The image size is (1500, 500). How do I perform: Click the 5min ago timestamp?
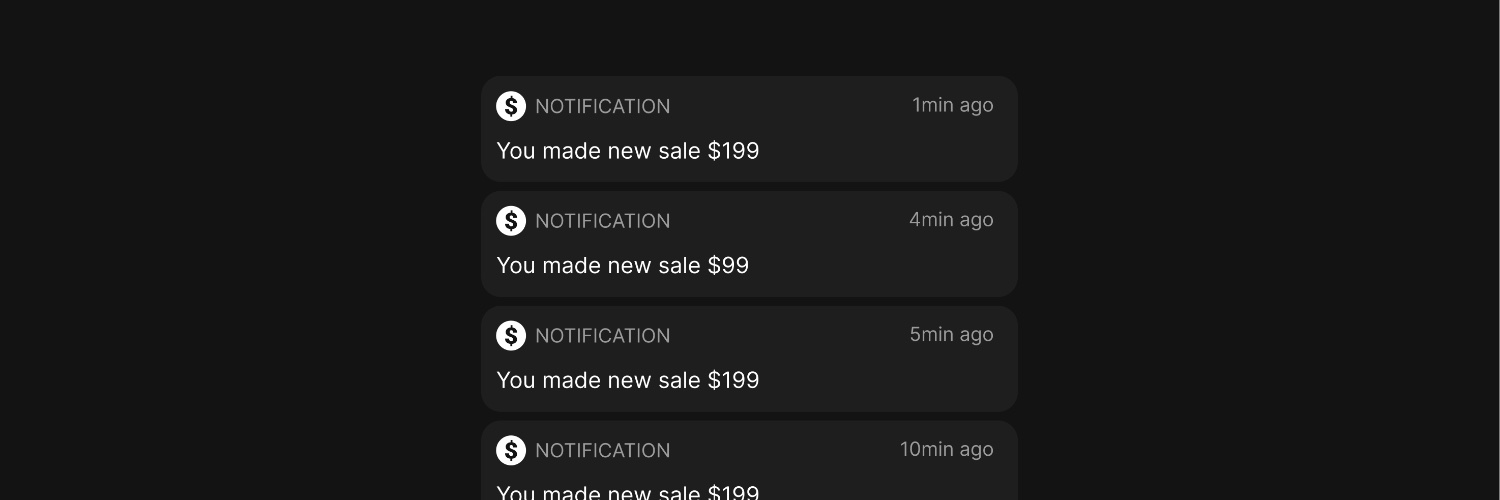click(951, 335)
